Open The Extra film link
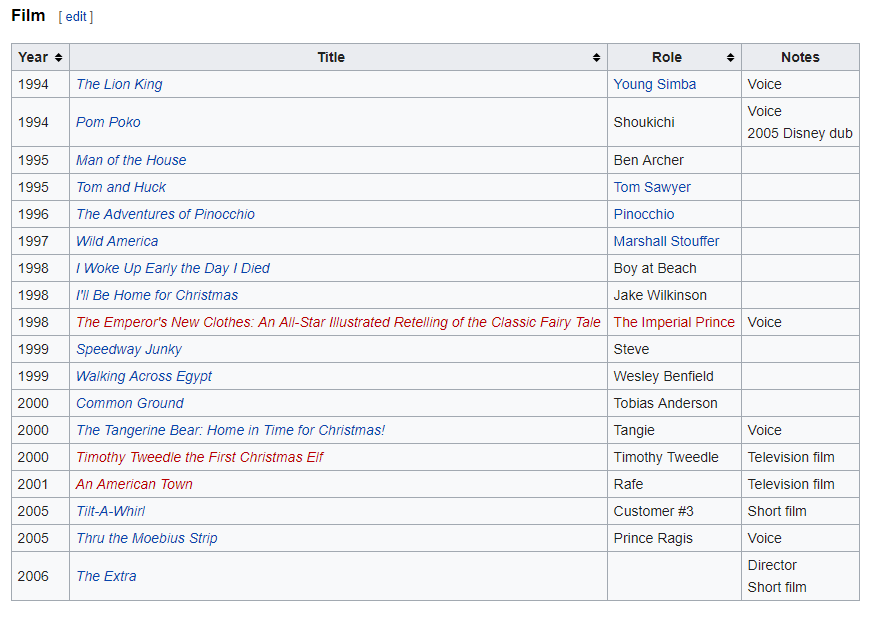Viewport: 875px width, 617px height. (x=106, y=576)
